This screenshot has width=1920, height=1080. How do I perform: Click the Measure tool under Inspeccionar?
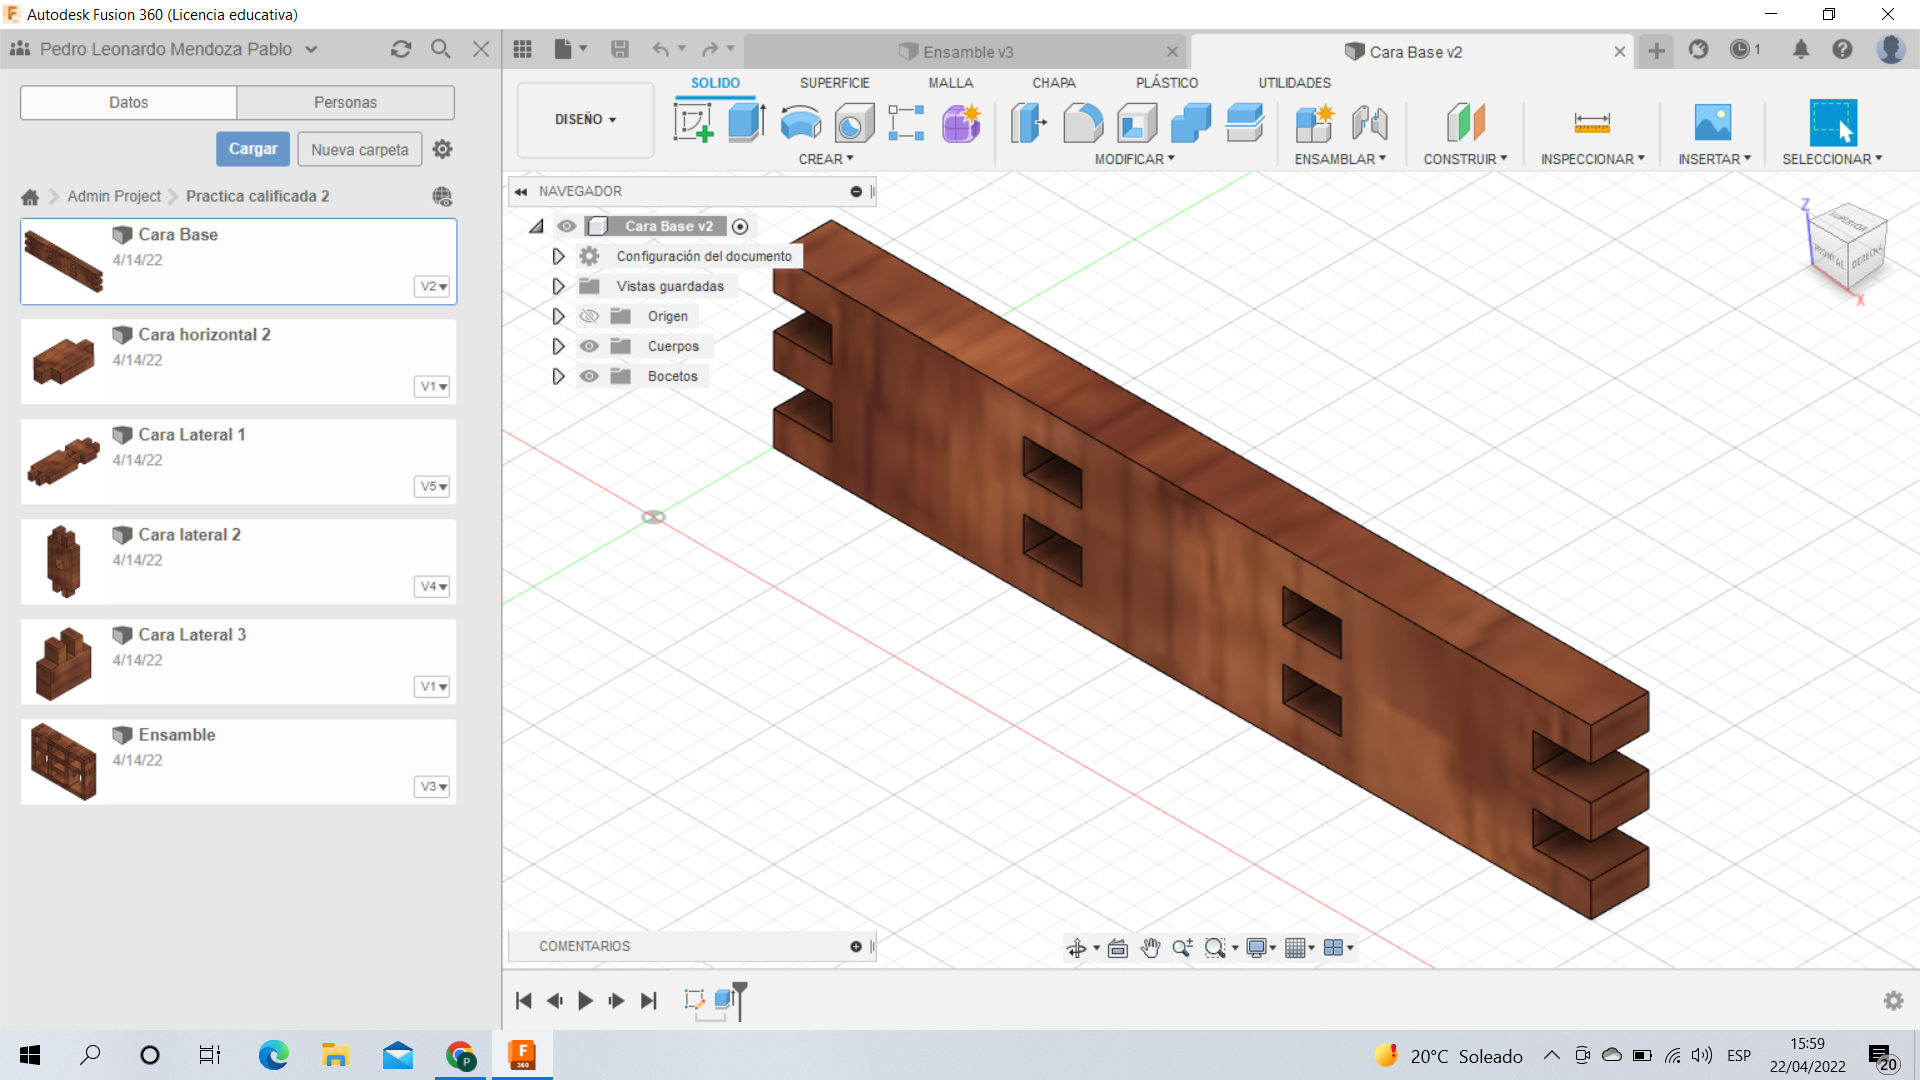(x=1591, y=123)
